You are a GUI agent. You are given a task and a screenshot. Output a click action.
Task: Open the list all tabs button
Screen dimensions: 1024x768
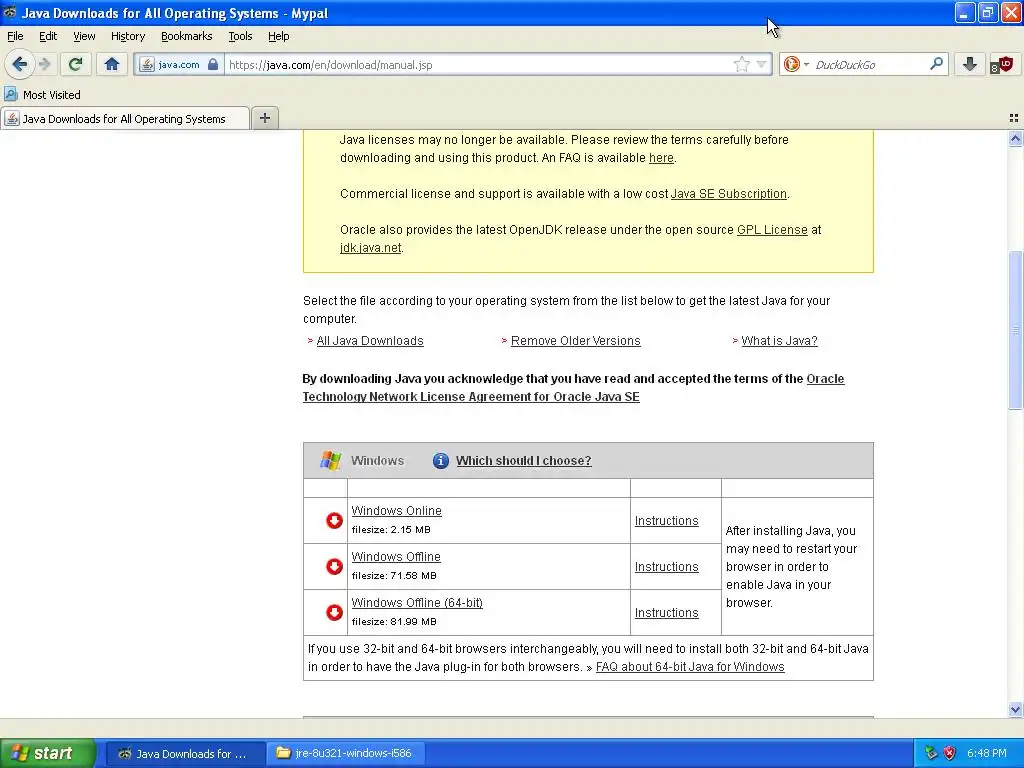click(x=1014, y=118)
